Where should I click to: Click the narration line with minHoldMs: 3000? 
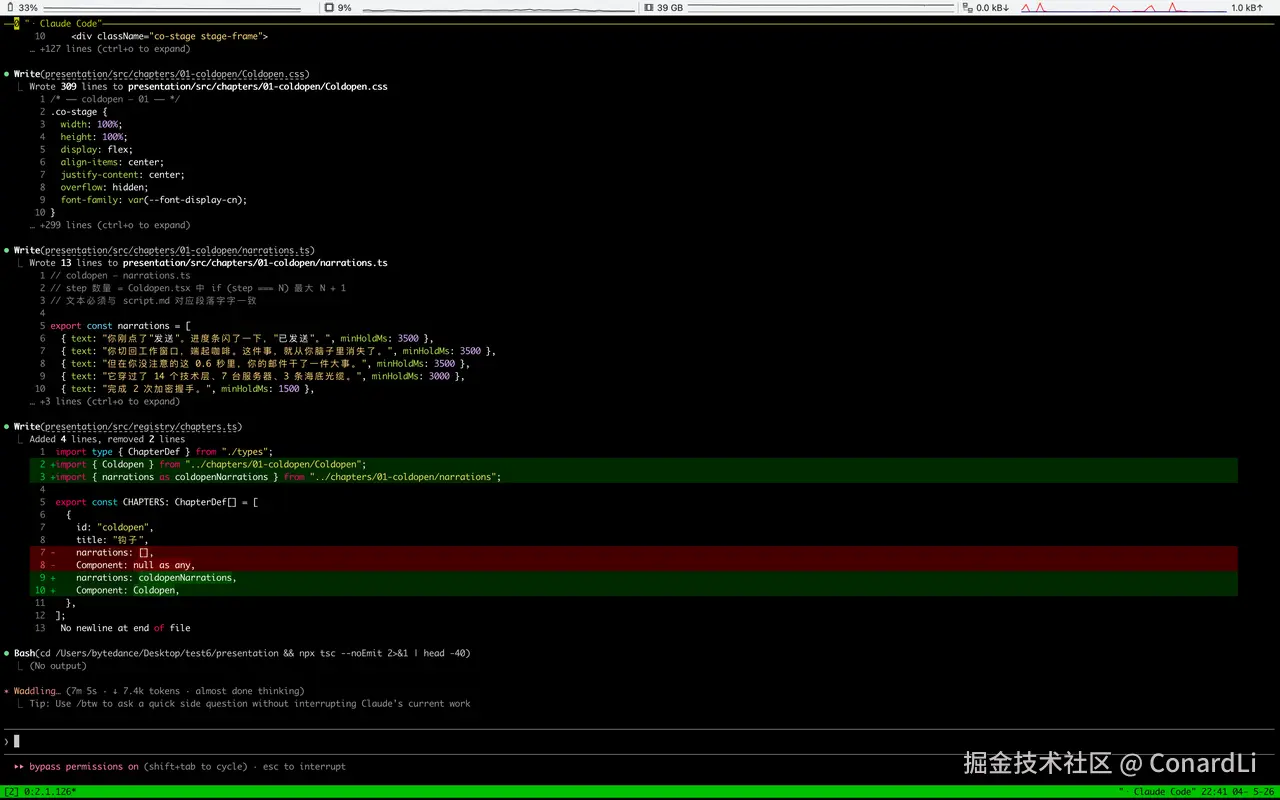pos(262,376)
